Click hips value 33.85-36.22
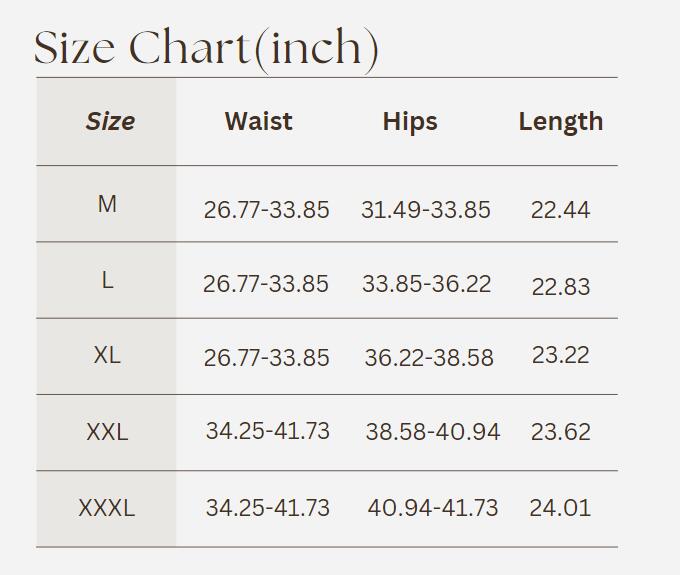Image resolution: width=680 pixels, height=575 pixels. [427, 284]
